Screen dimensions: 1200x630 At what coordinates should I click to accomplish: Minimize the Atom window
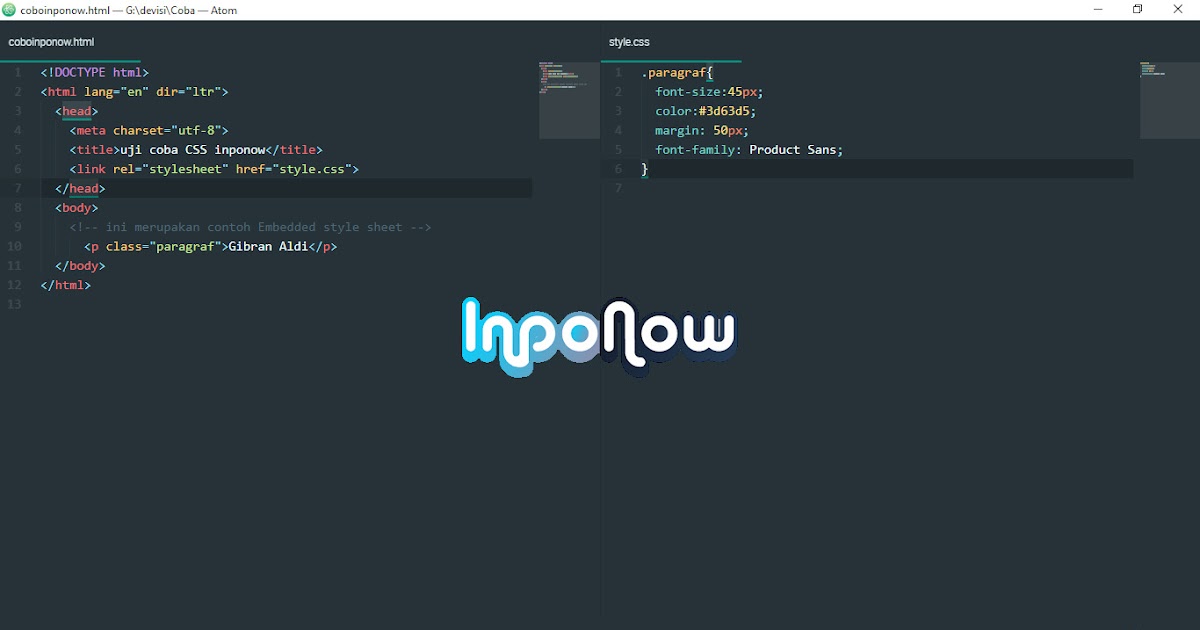point(1098,10)
